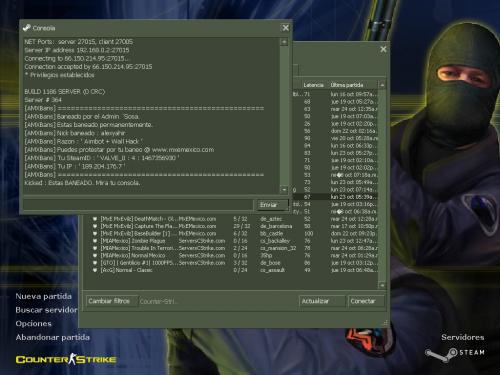The image size is (500, 375).
Task: Click the shield icon beside DeathMatch server
Action: click(95, 219)
